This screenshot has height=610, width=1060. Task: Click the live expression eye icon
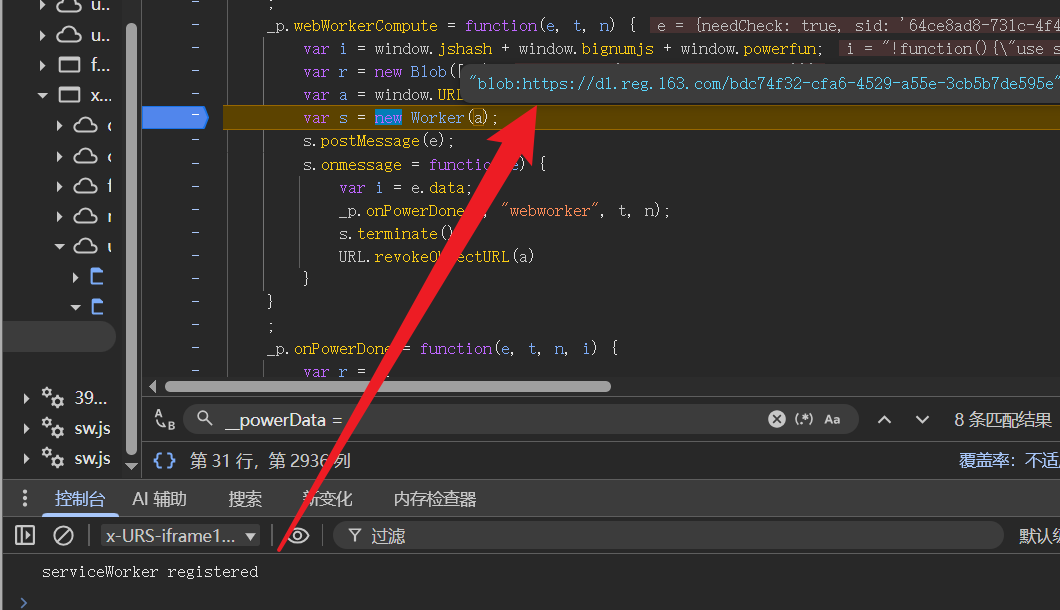298,536
